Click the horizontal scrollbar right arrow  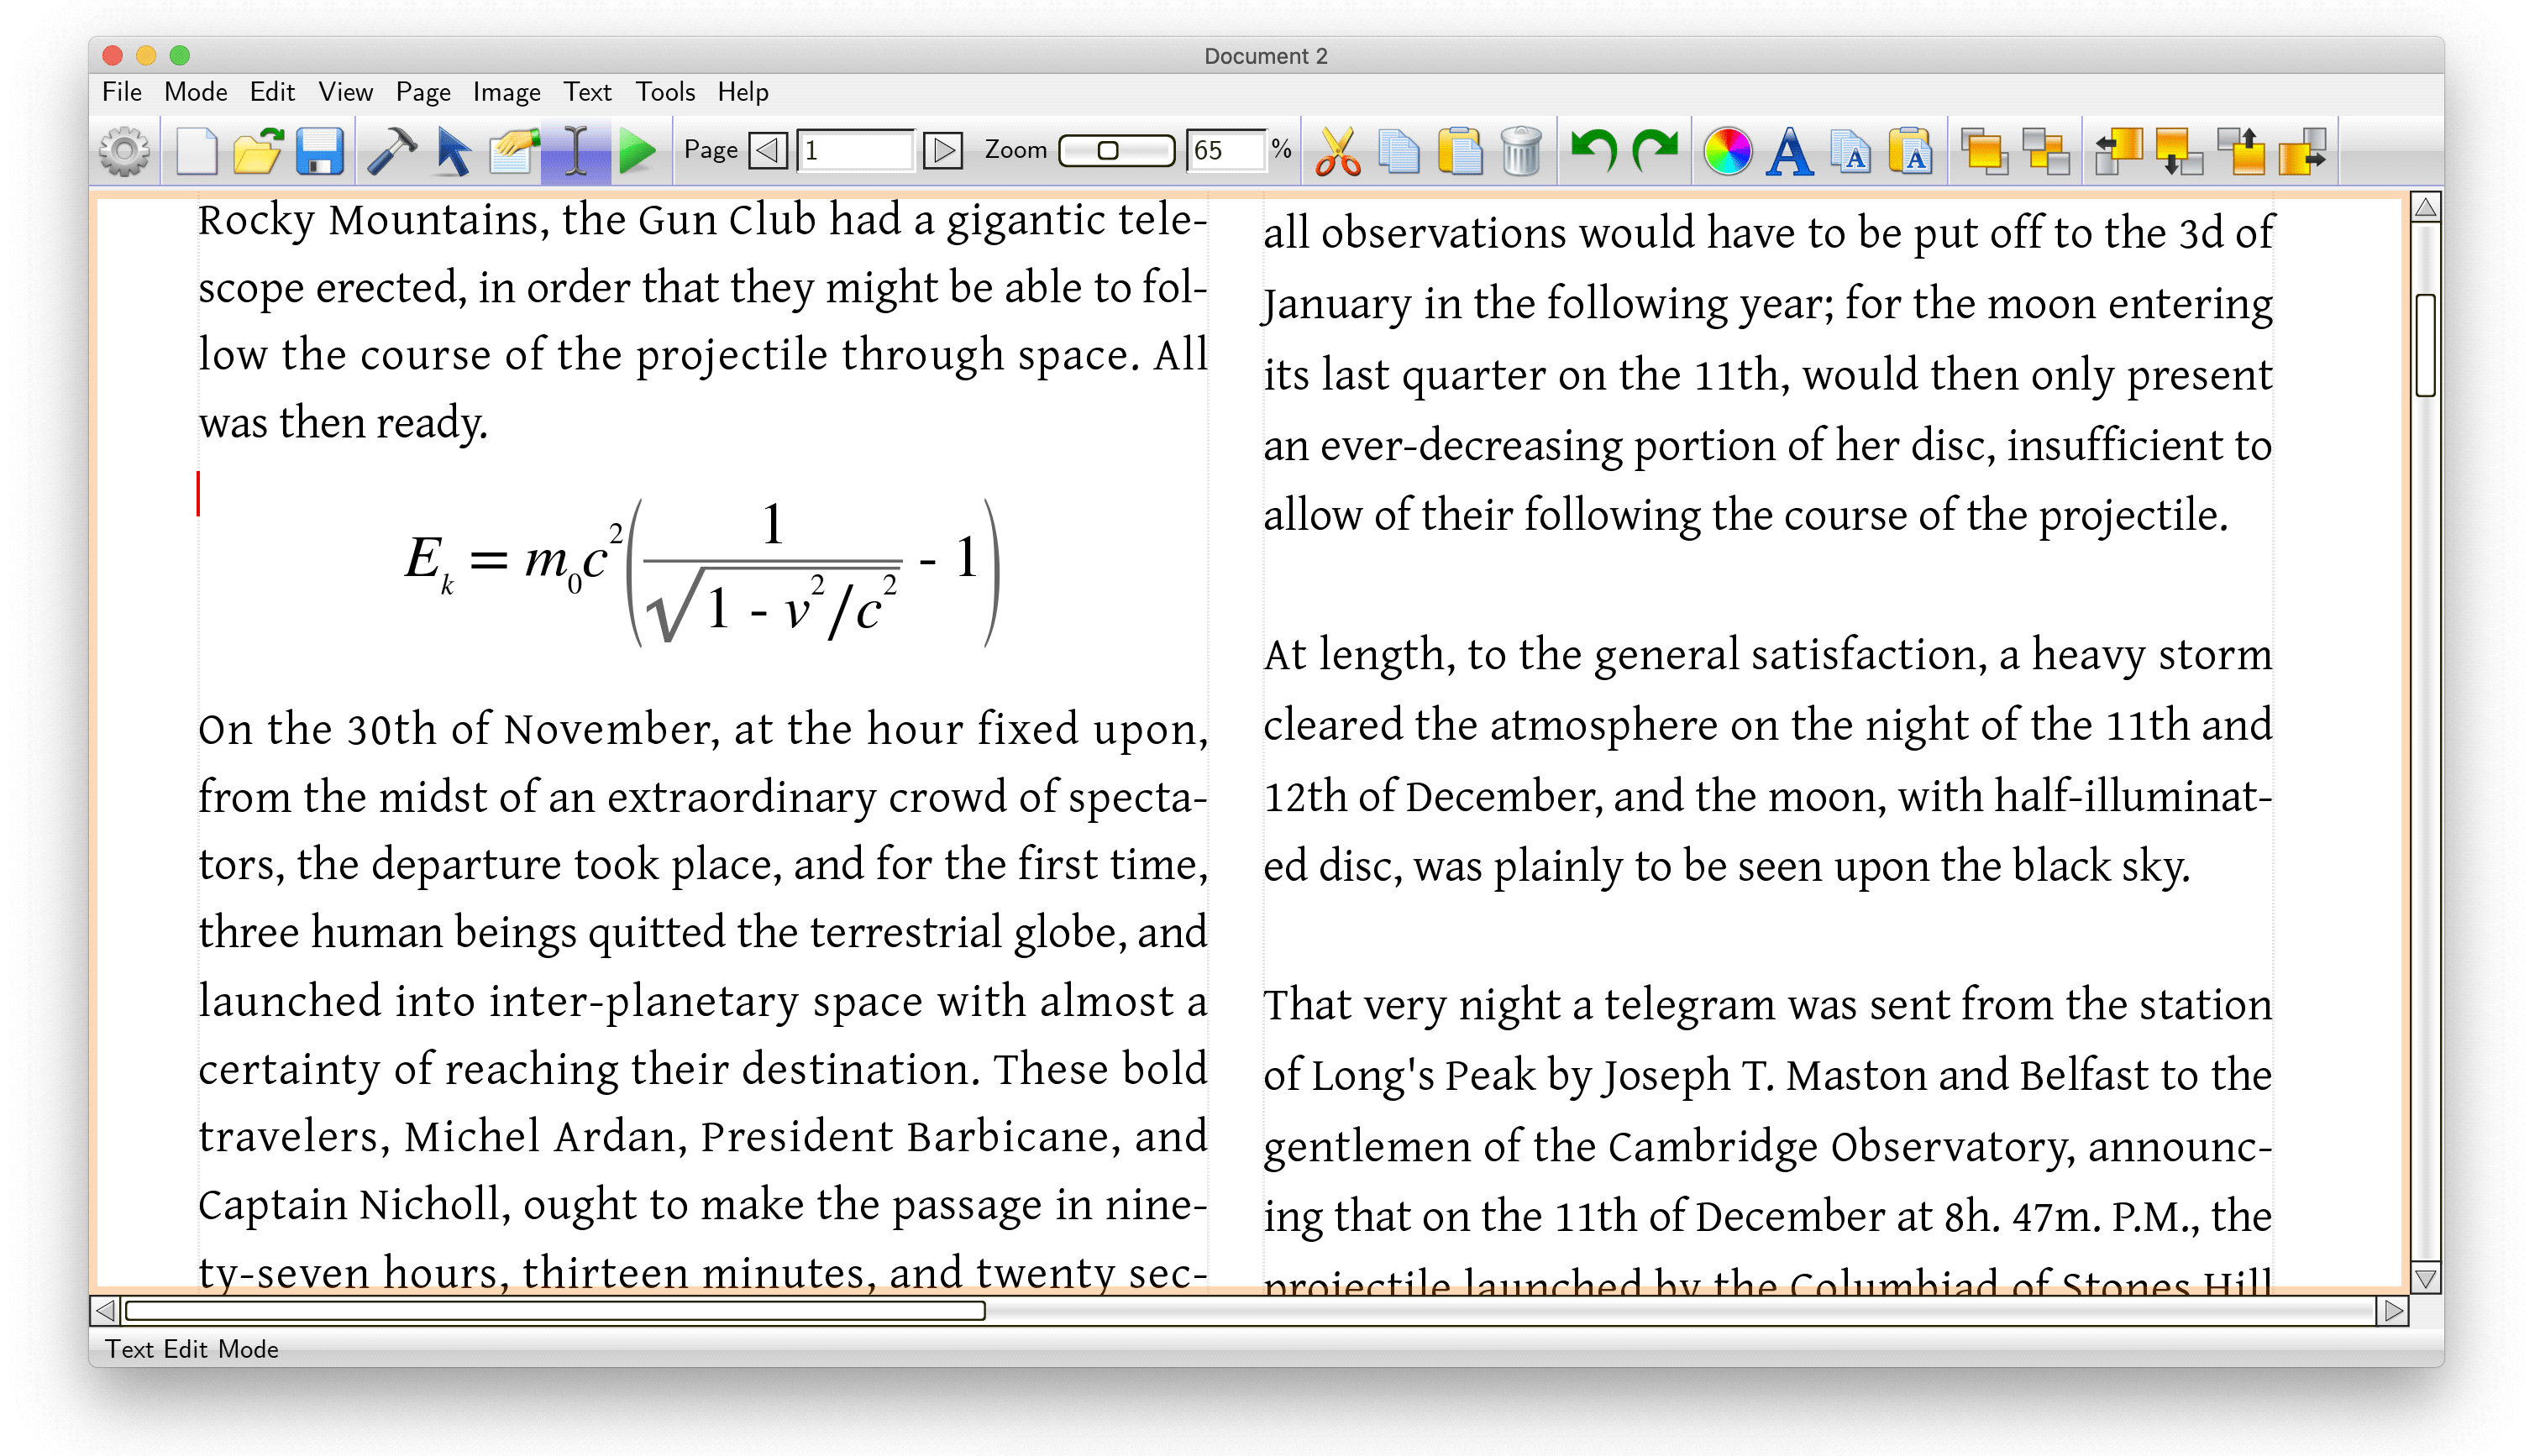pos(2394,1311)
